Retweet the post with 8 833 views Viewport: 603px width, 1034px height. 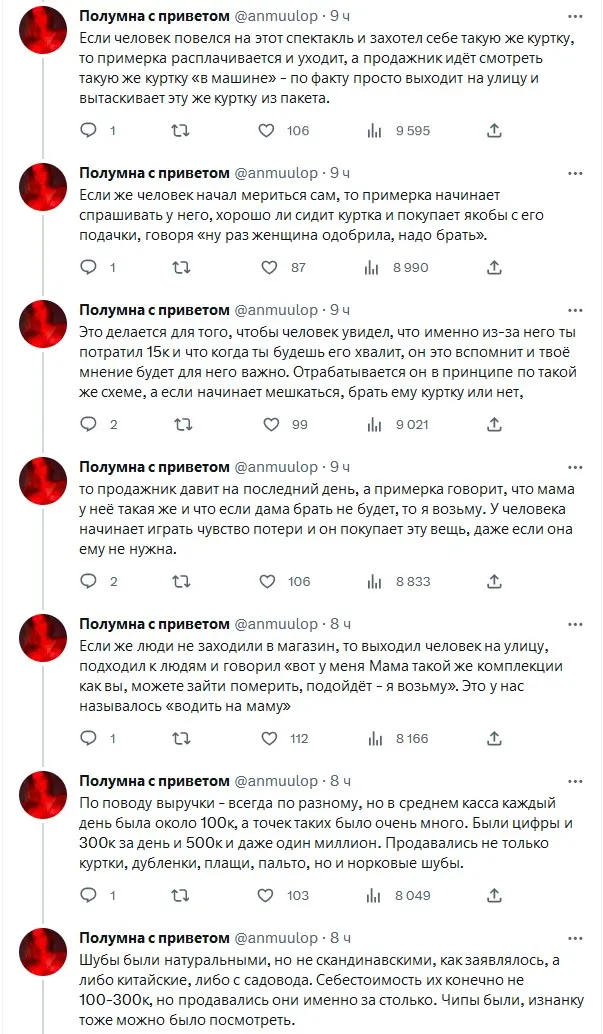coord(180,581)
